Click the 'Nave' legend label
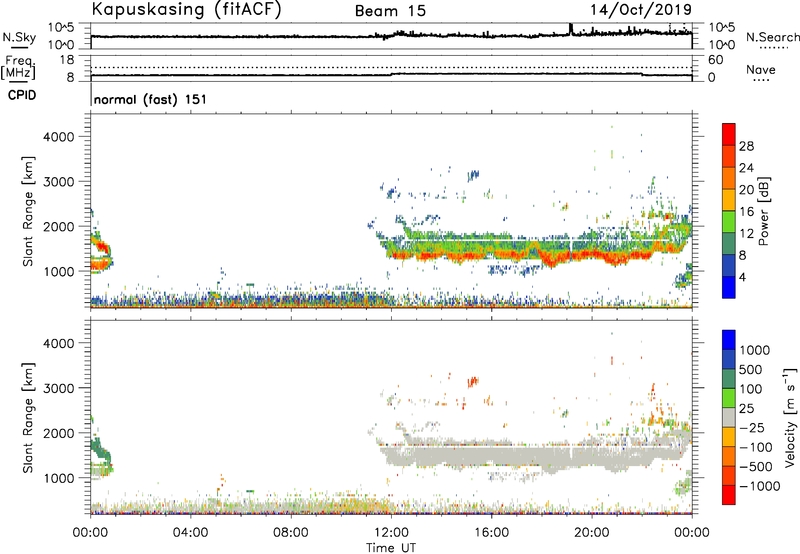 tap(761, 69)
